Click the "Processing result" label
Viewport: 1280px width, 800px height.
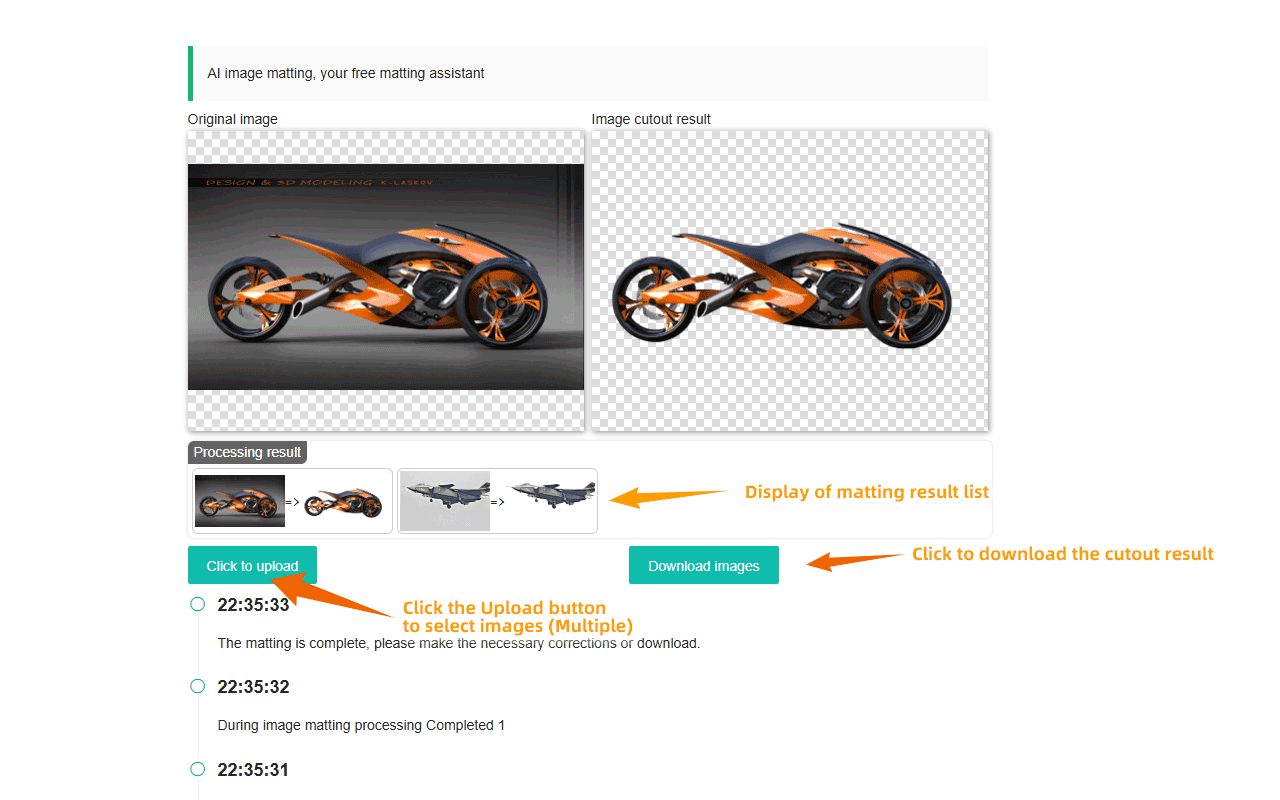247,452
